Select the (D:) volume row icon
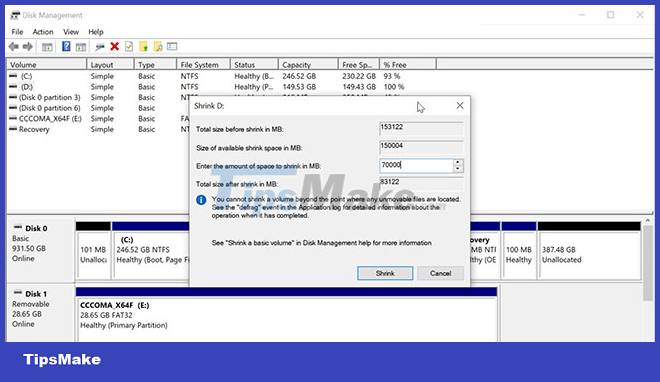This screenshot has width=660, height=382. coord(13,86)
